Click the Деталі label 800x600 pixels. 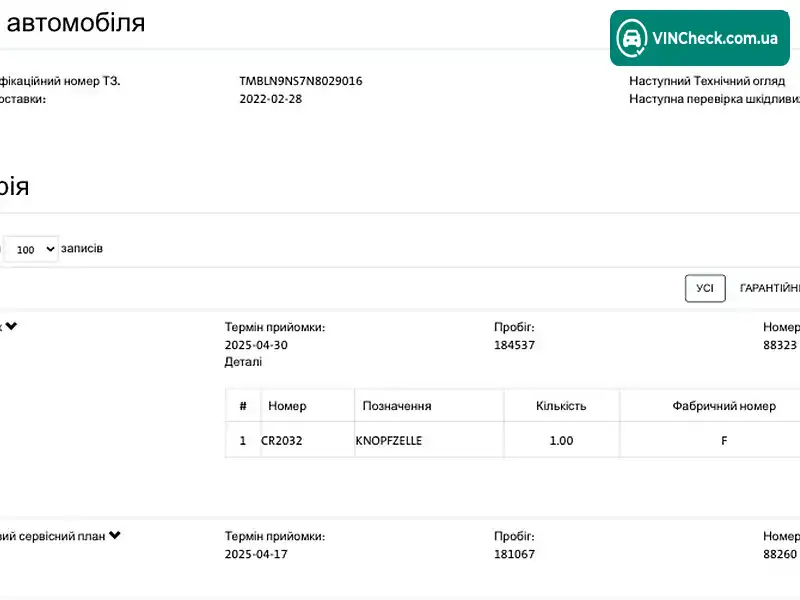(243, 362)
